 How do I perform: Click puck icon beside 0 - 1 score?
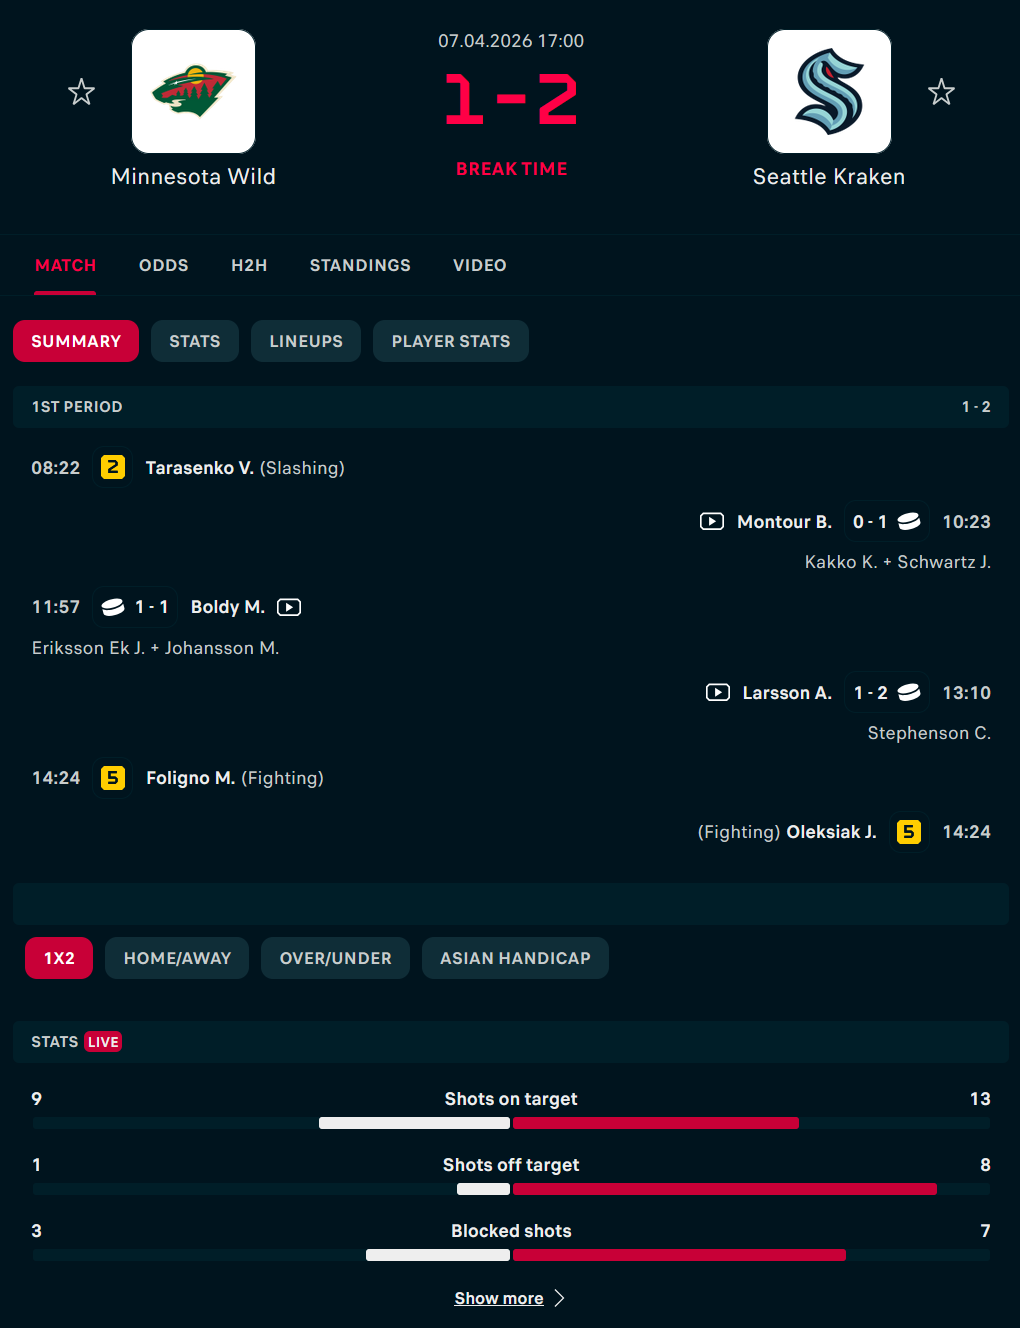pos(909,521)
